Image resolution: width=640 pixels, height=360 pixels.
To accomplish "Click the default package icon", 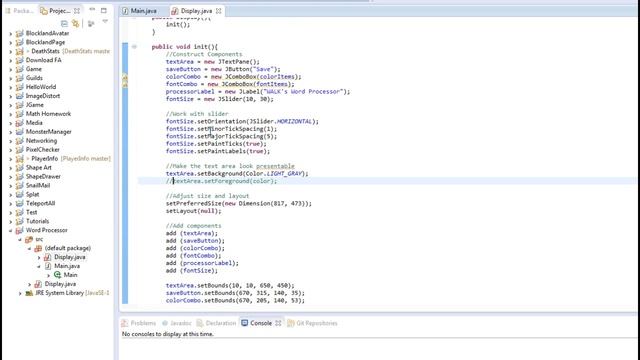I will (x=38, y=249).
